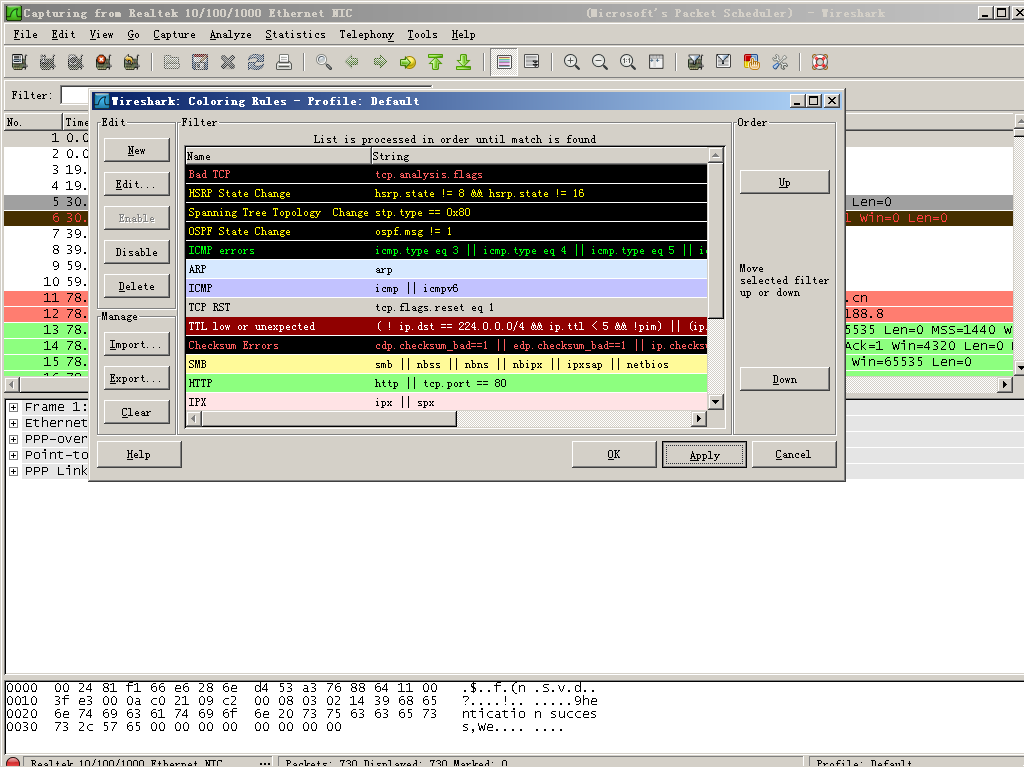Print packets toolbar icon
Viewport: 1024px width, 768px height.
pyautogui.click(x=284, y=62)
